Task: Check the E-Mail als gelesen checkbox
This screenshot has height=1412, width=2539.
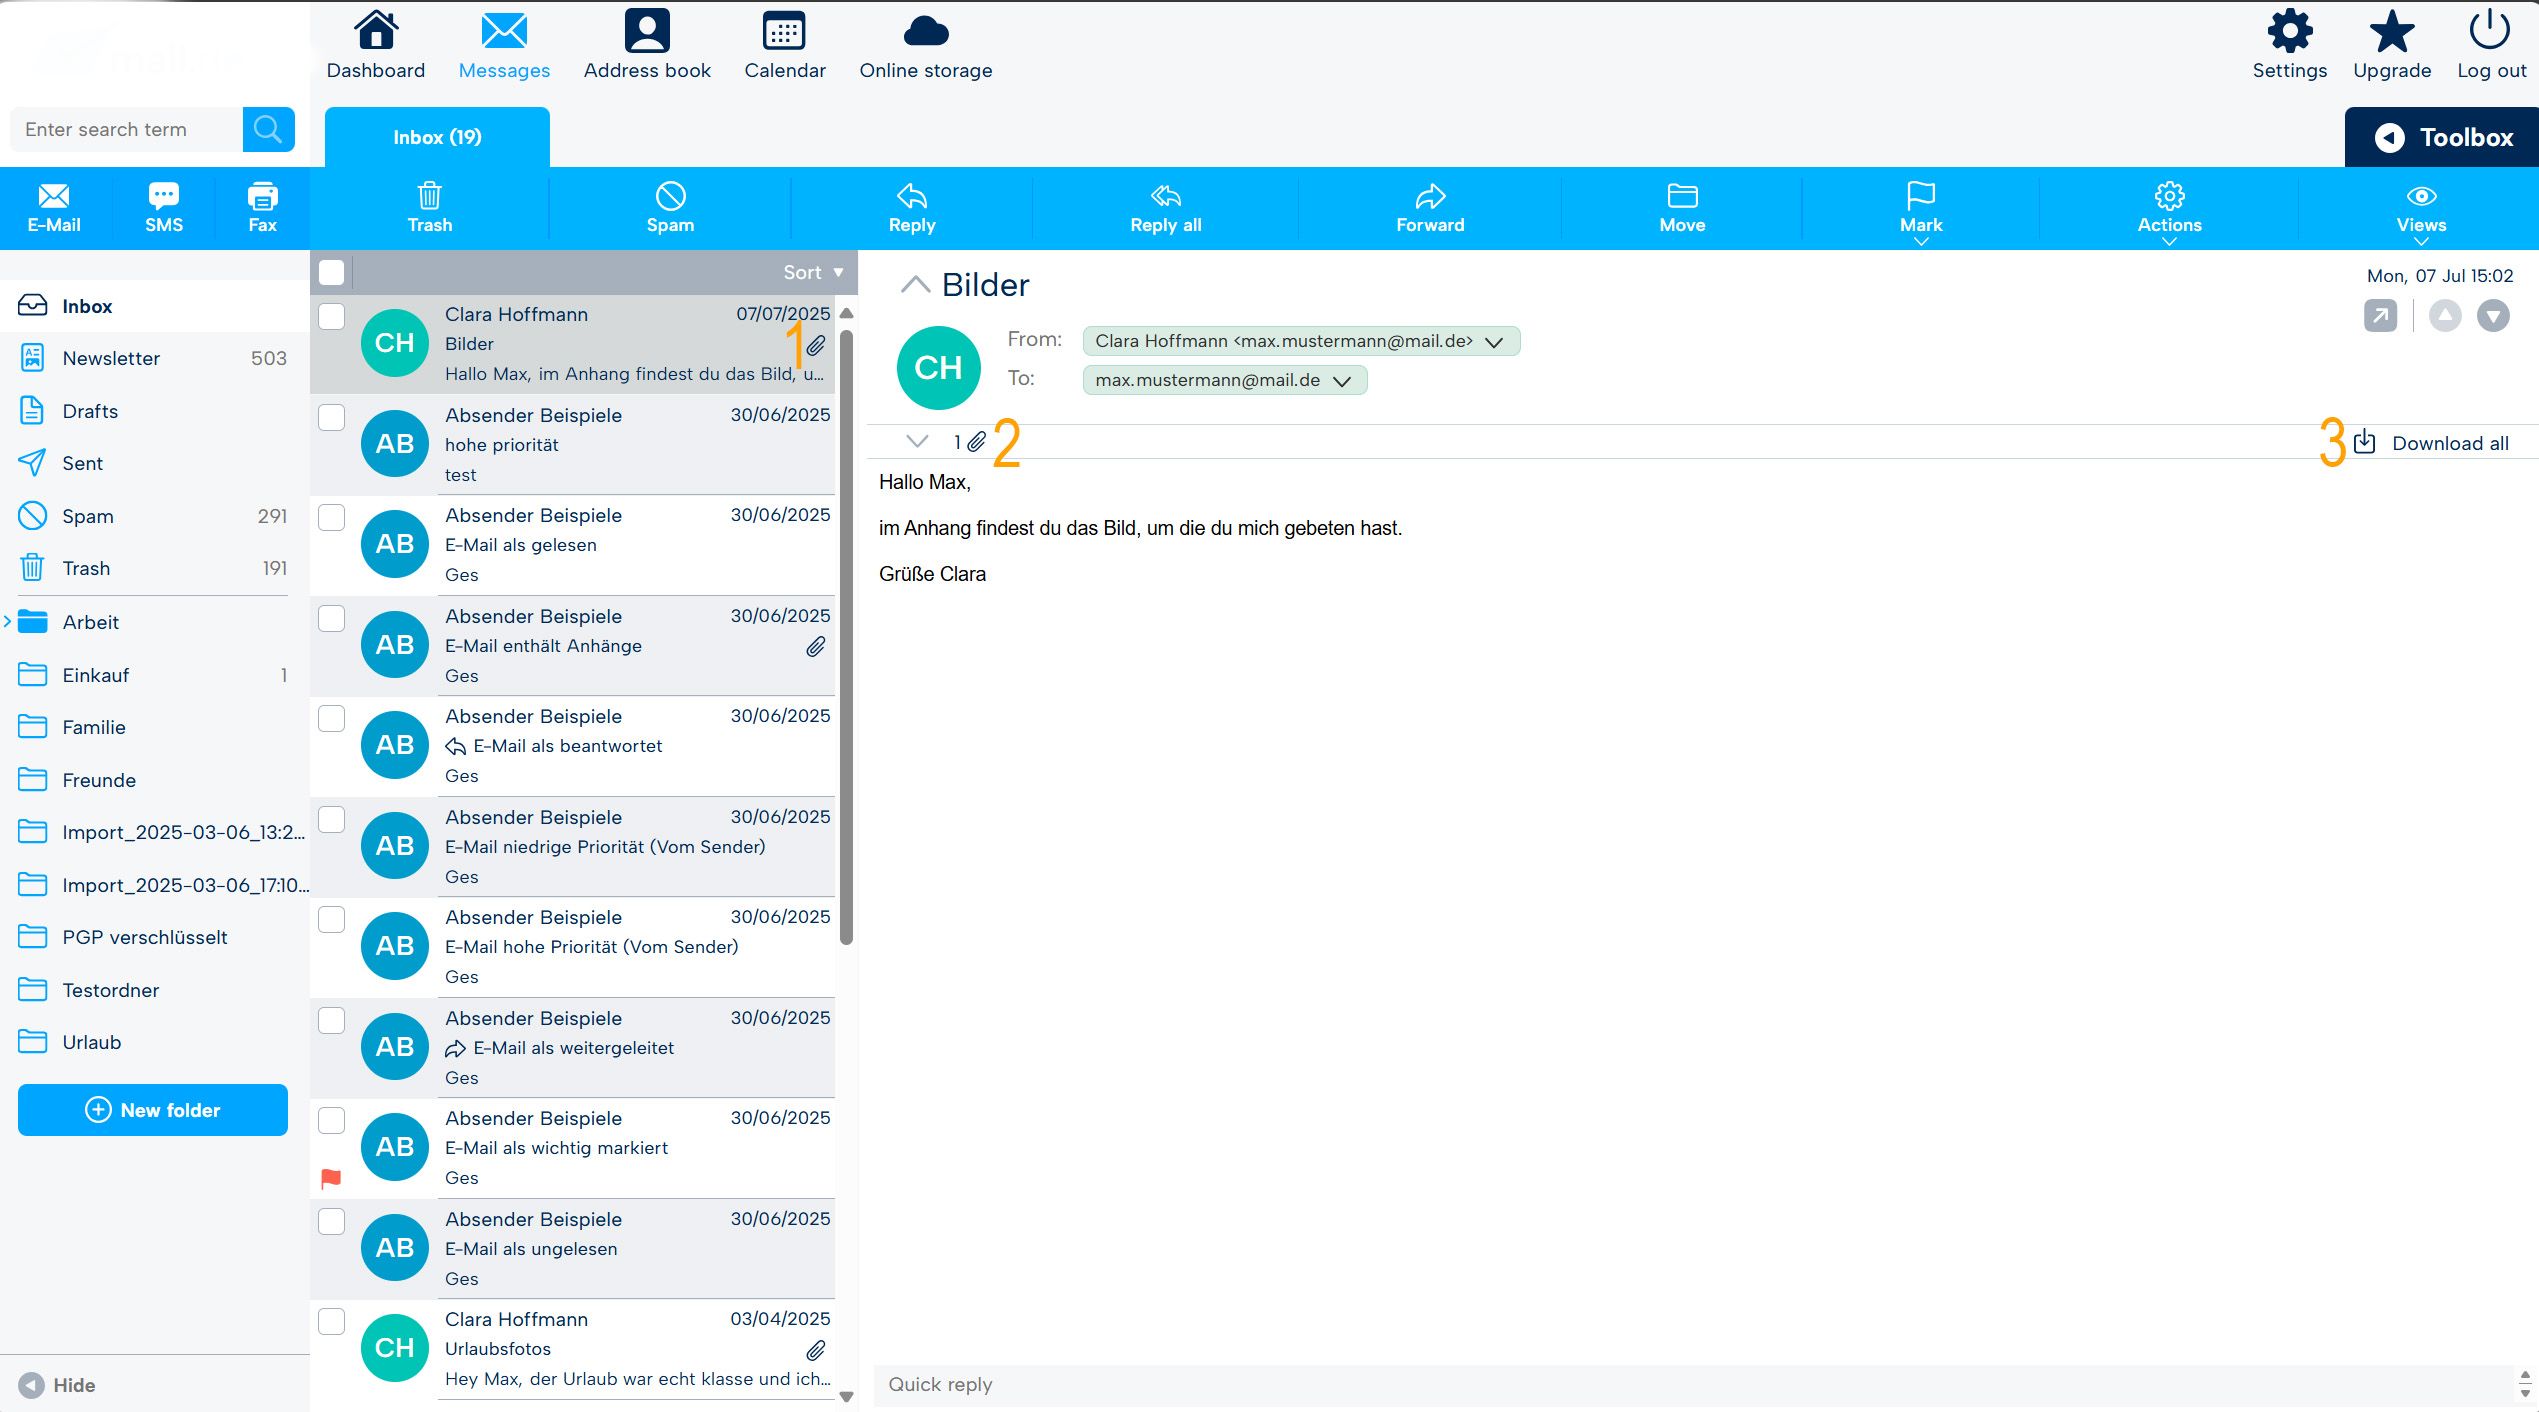Action: point(331,517)
